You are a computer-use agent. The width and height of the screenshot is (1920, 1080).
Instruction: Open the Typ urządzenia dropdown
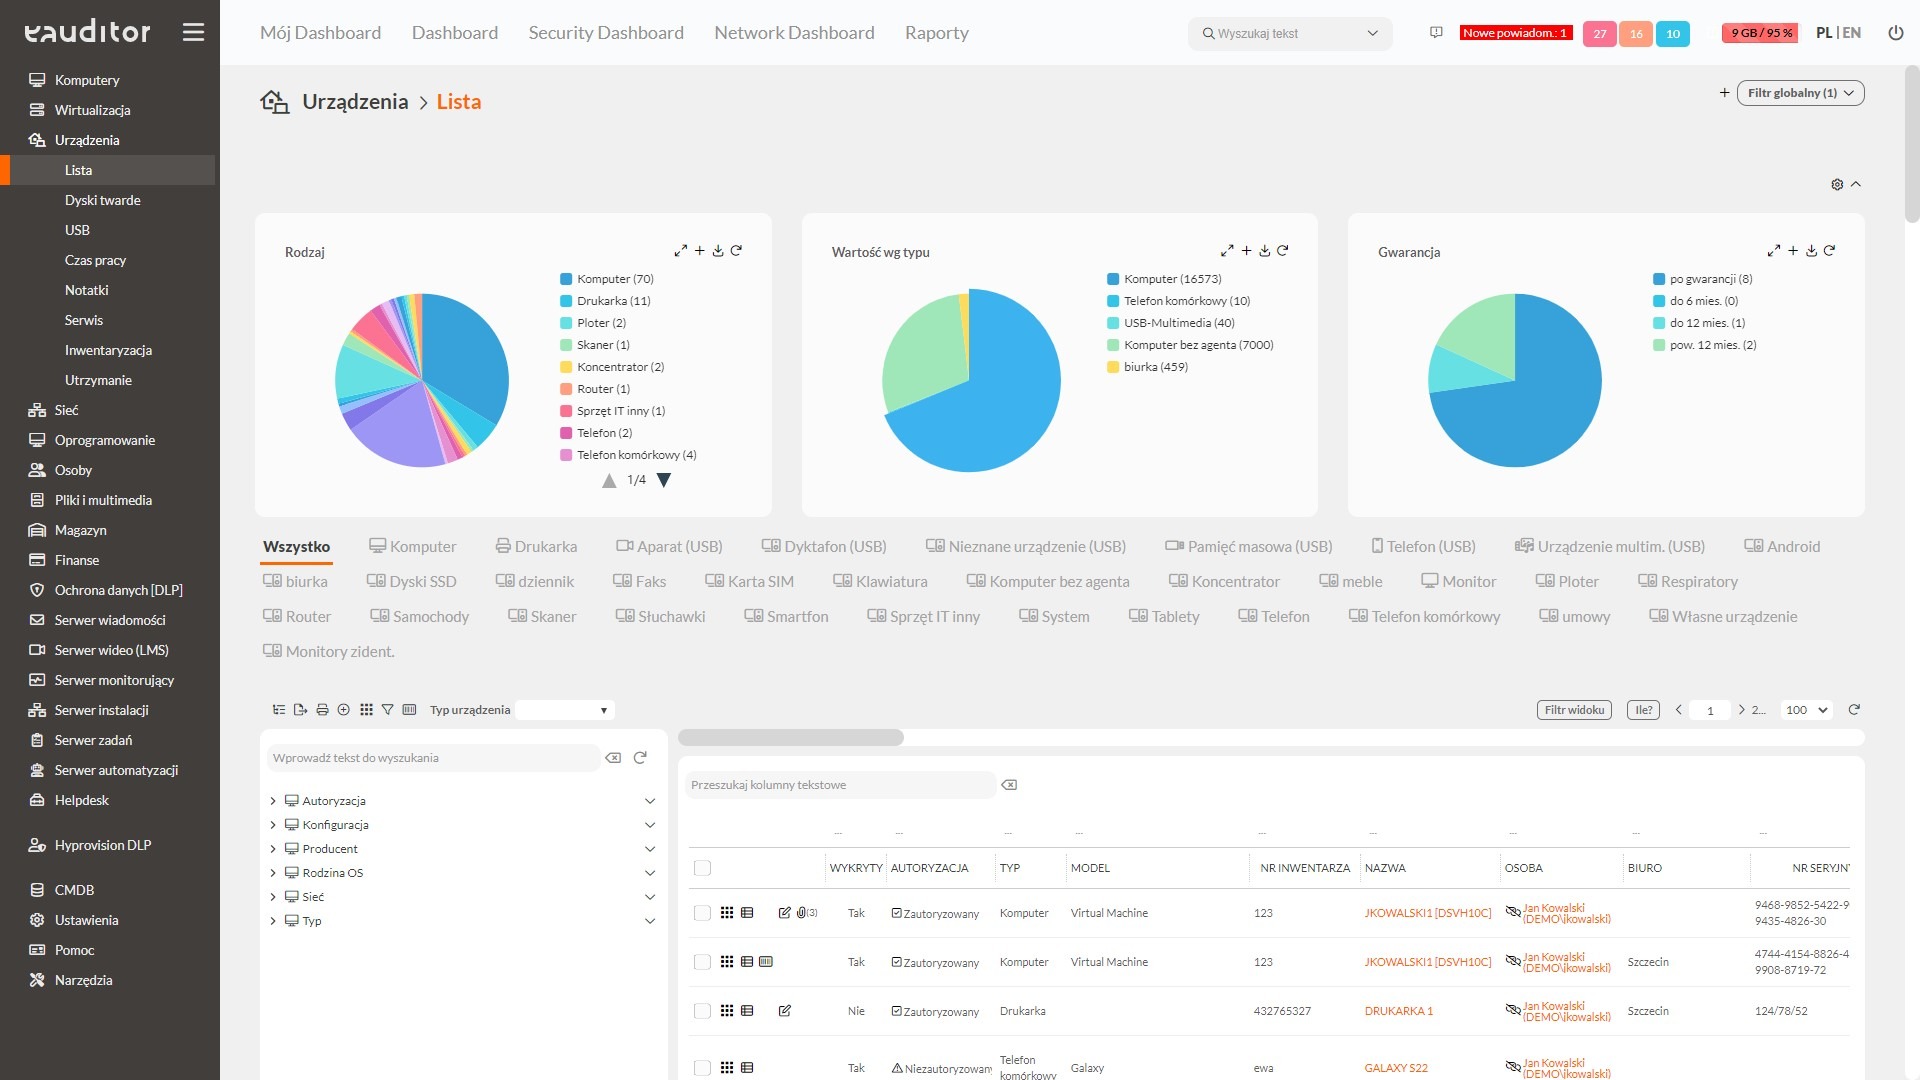pos(564,710)
